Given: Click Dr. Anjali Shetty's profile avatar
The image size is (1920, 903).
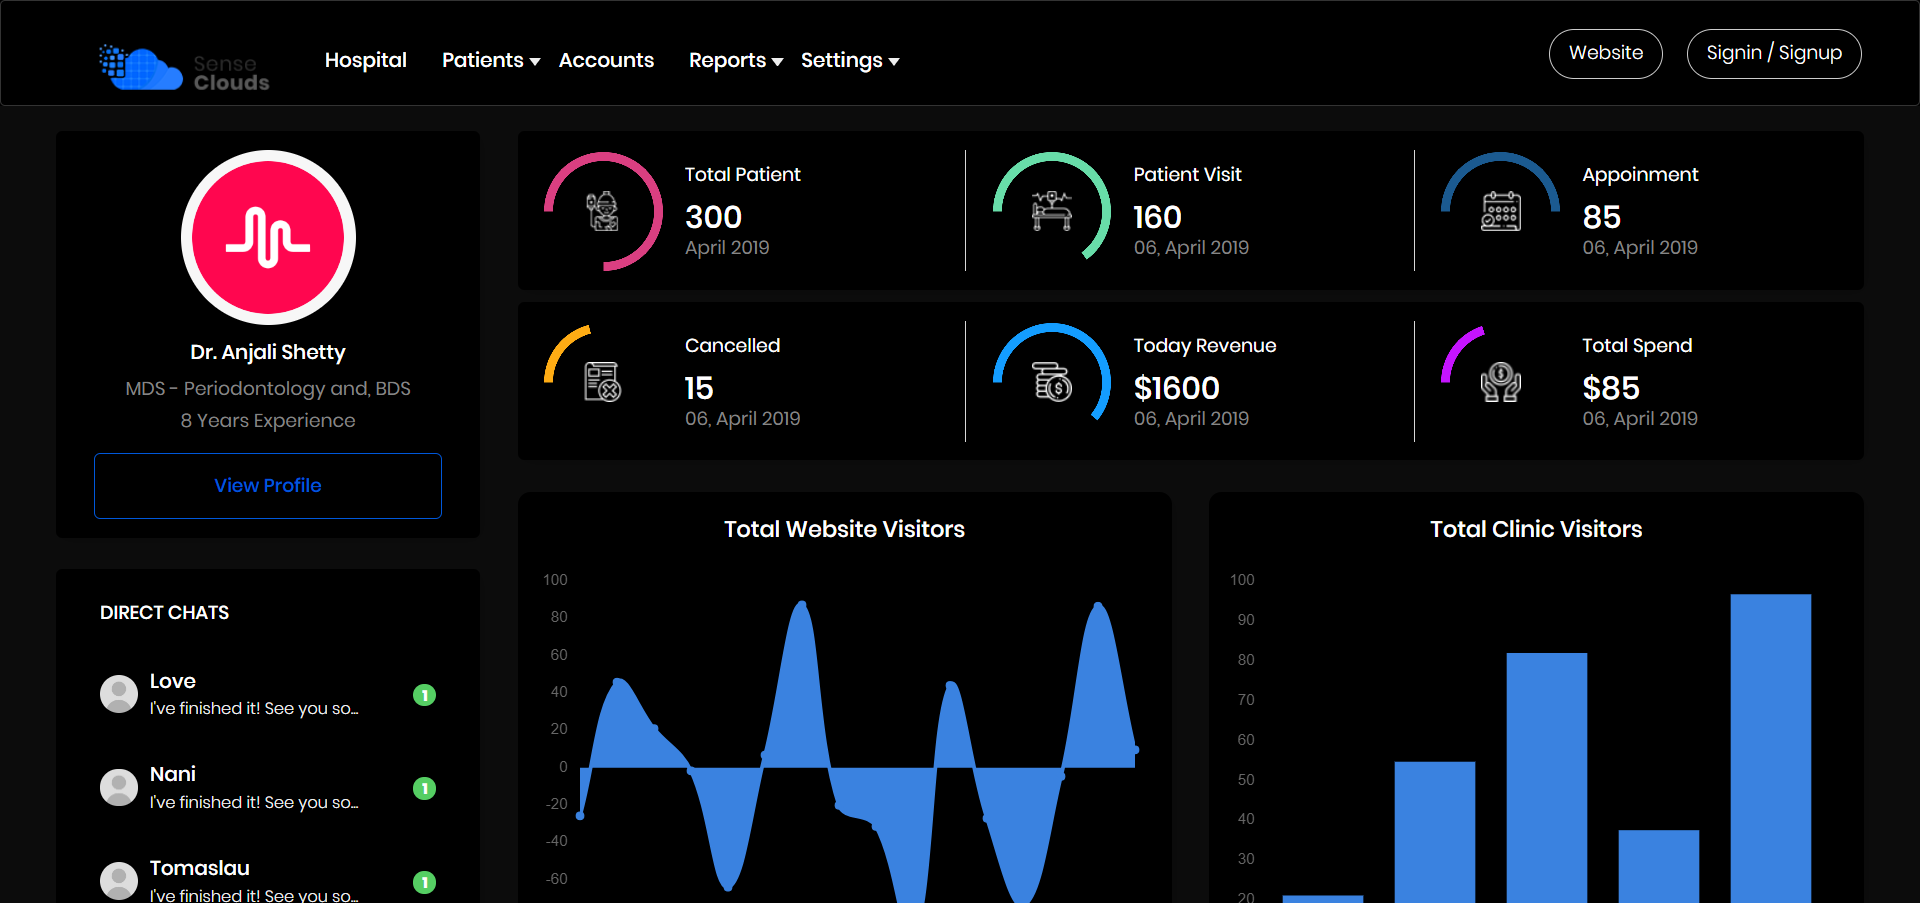Looking at the screenshot, I should tap(268, 237).
